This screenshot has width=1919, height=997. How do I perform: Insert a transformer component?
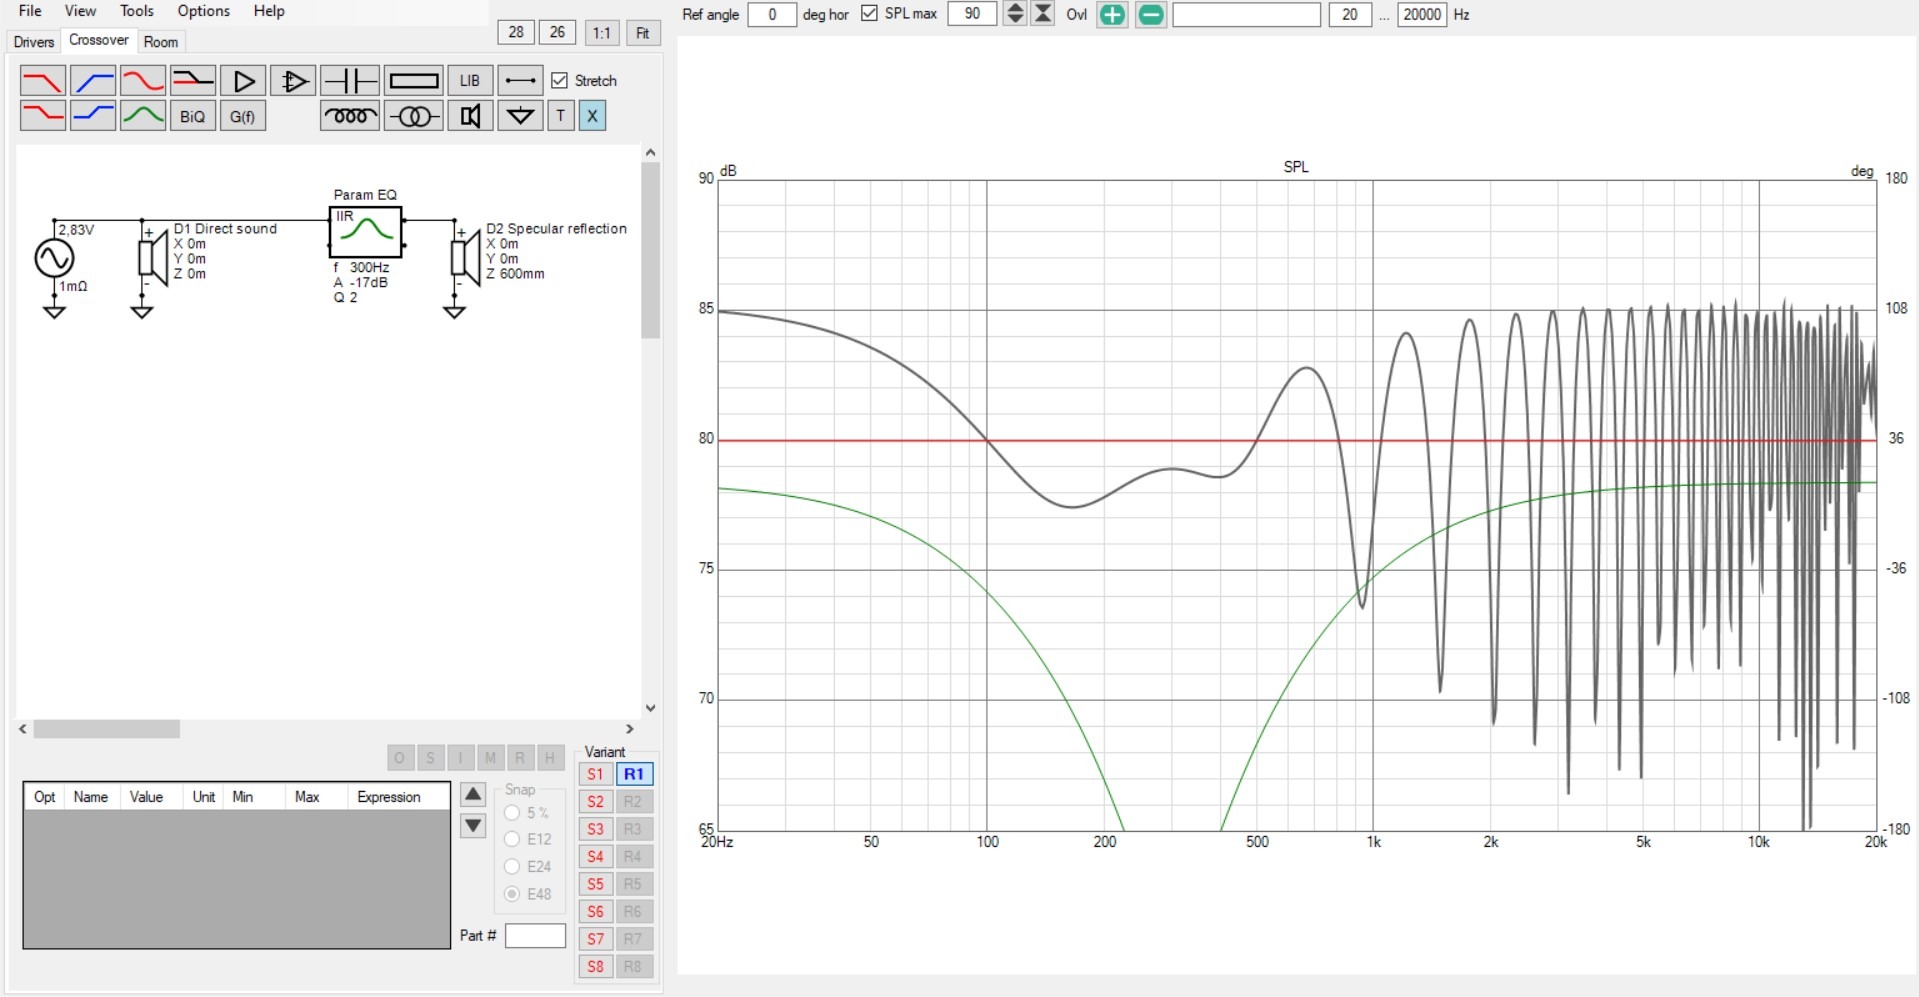413,116
